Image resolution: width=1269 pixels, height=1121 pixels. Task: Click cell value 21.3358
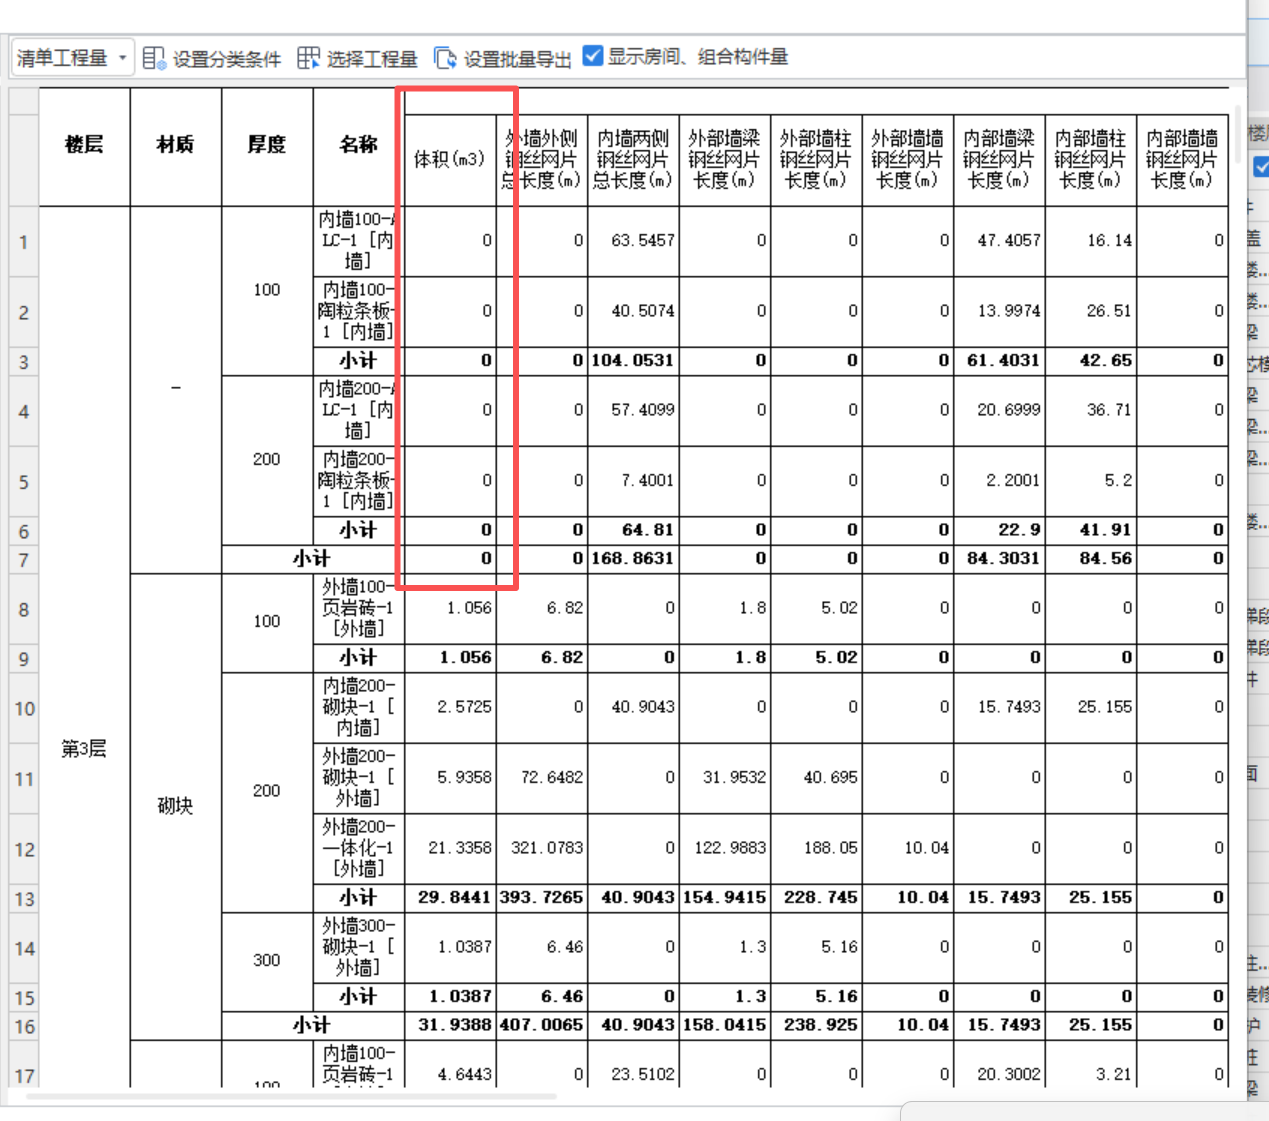click(x=460, y=848)
